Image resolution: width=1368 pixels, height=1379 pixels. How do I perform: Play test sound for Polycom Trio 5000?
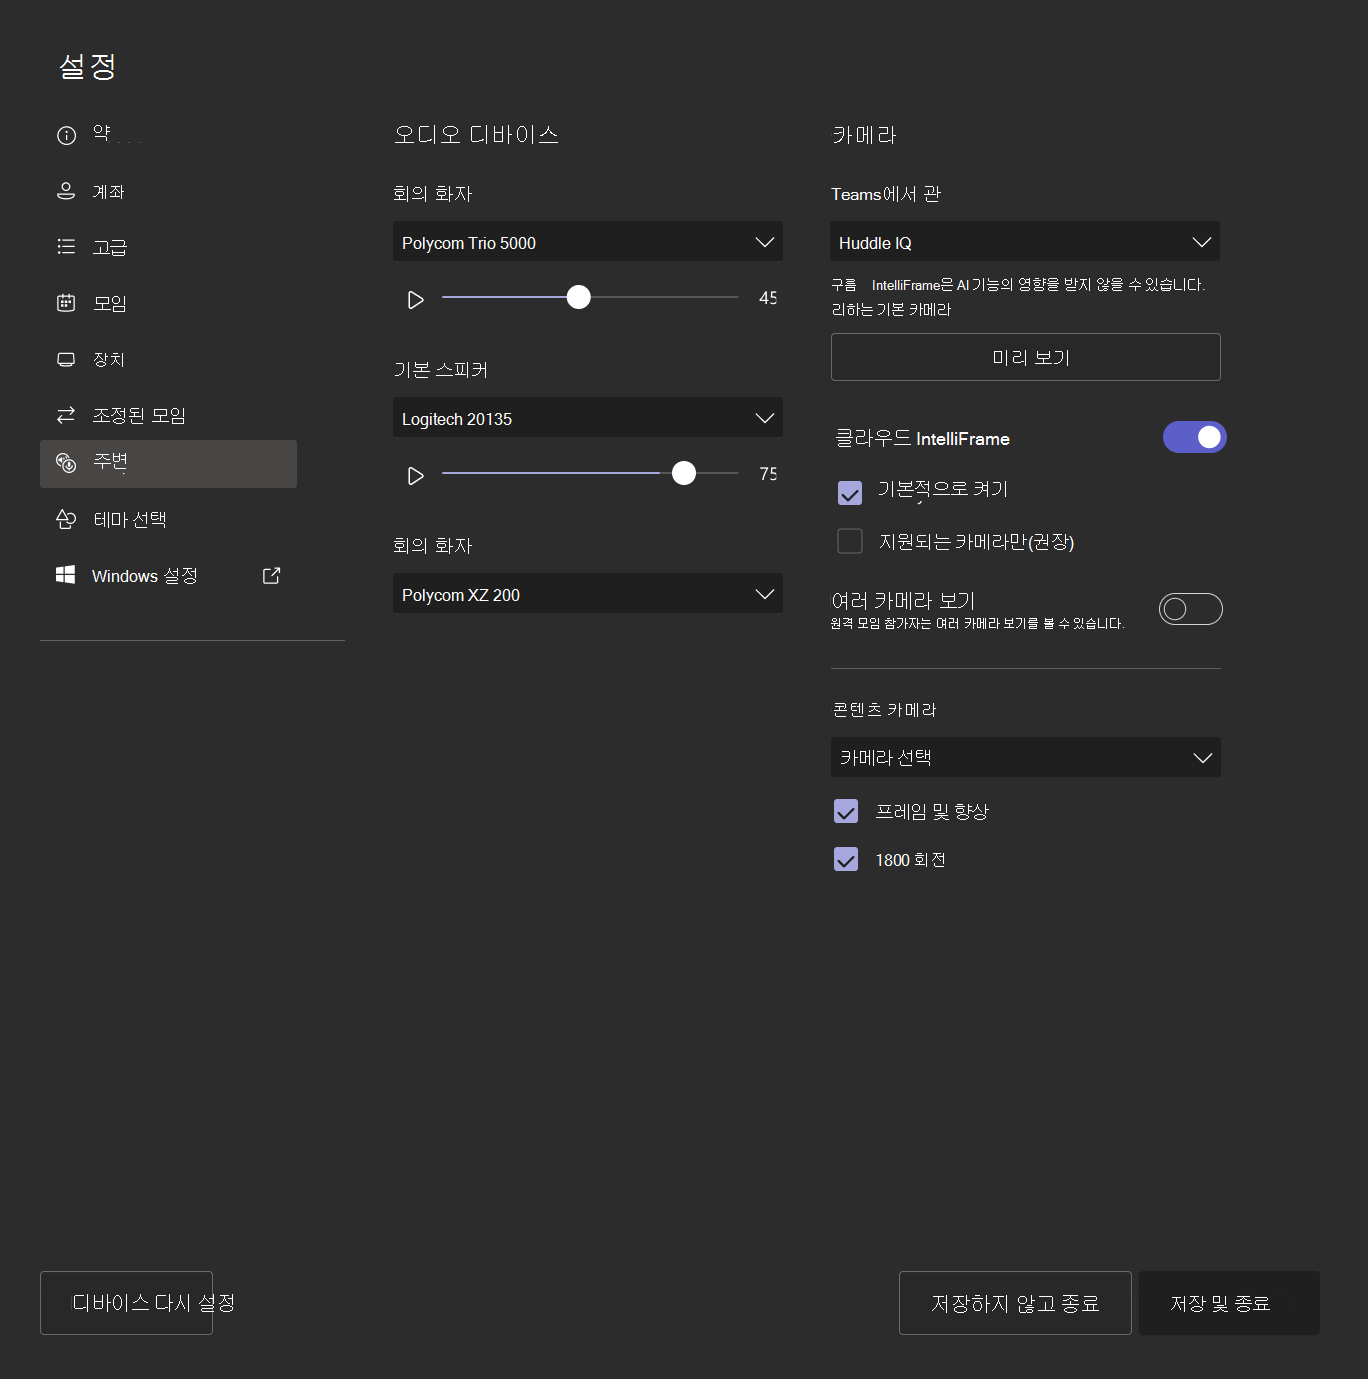pos(416,300)
